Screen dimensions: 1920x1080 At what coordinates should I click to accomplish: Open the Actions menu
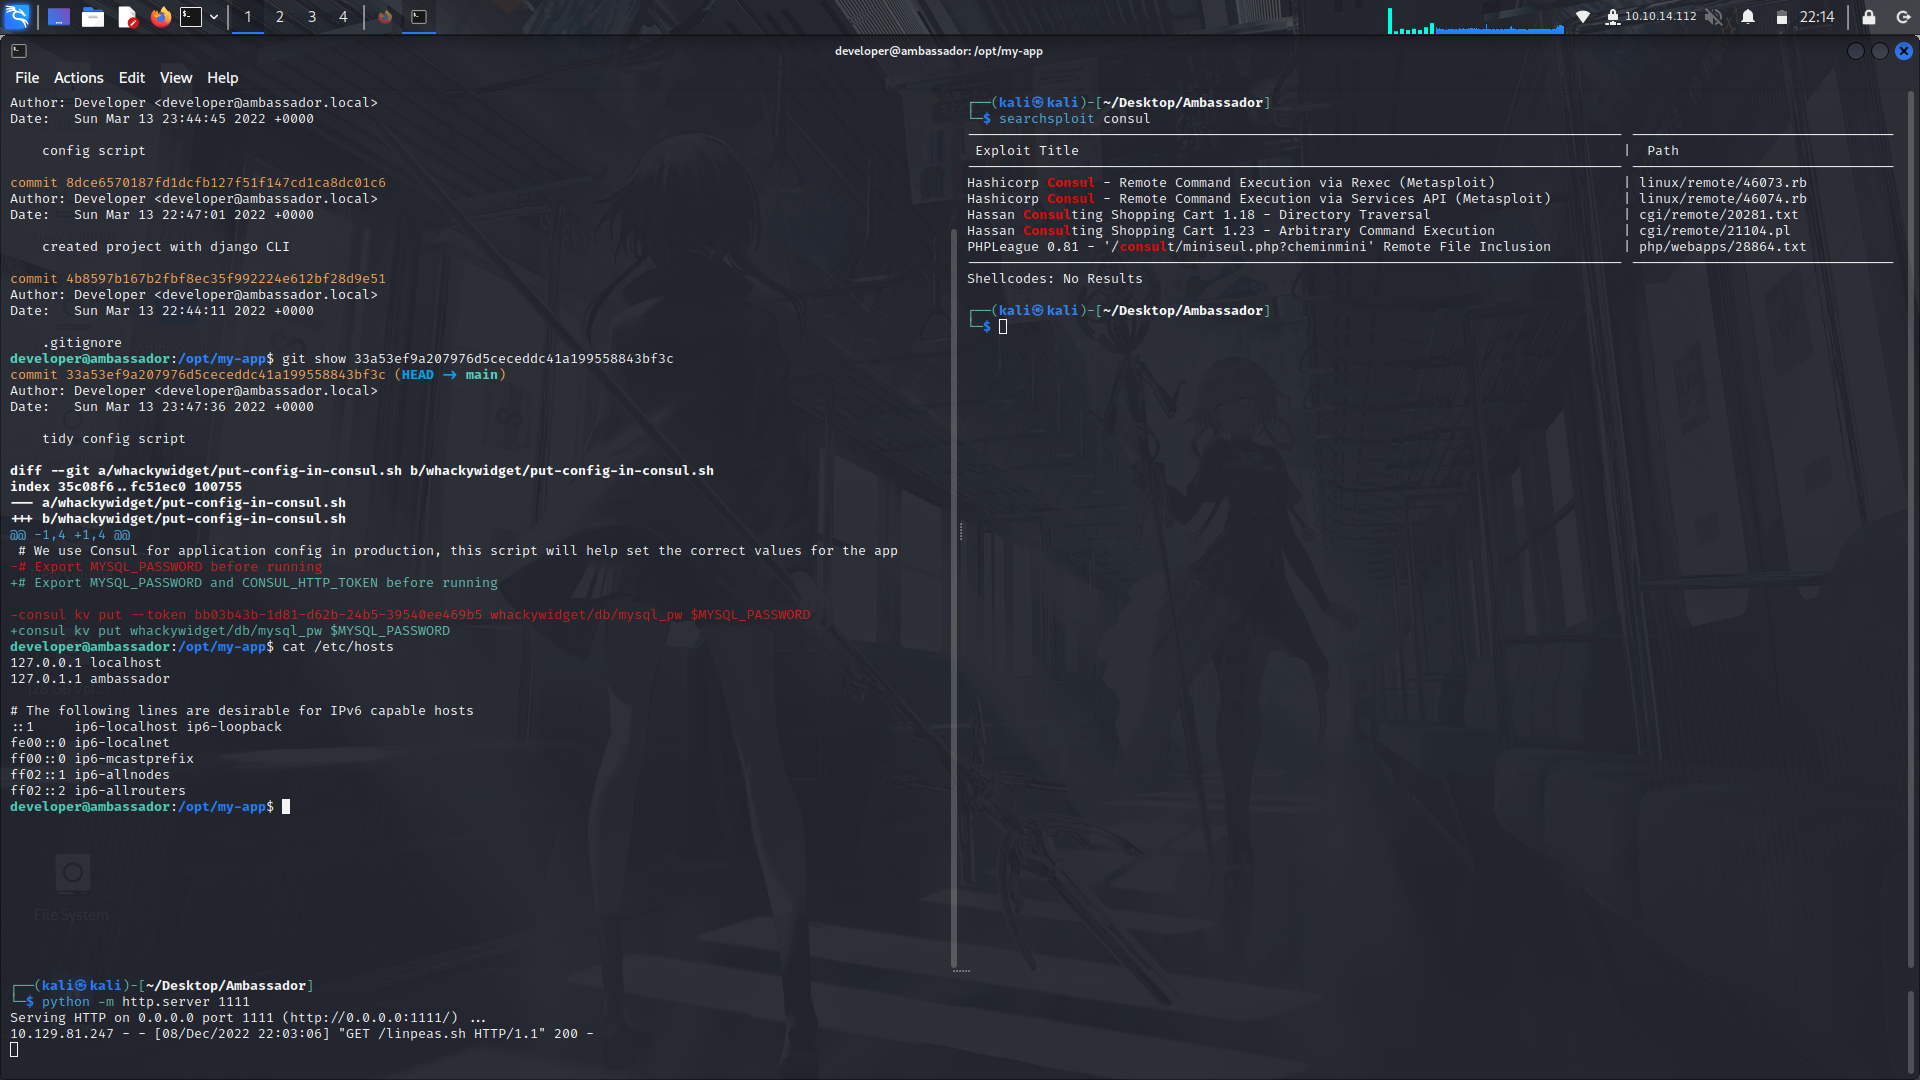78,77
